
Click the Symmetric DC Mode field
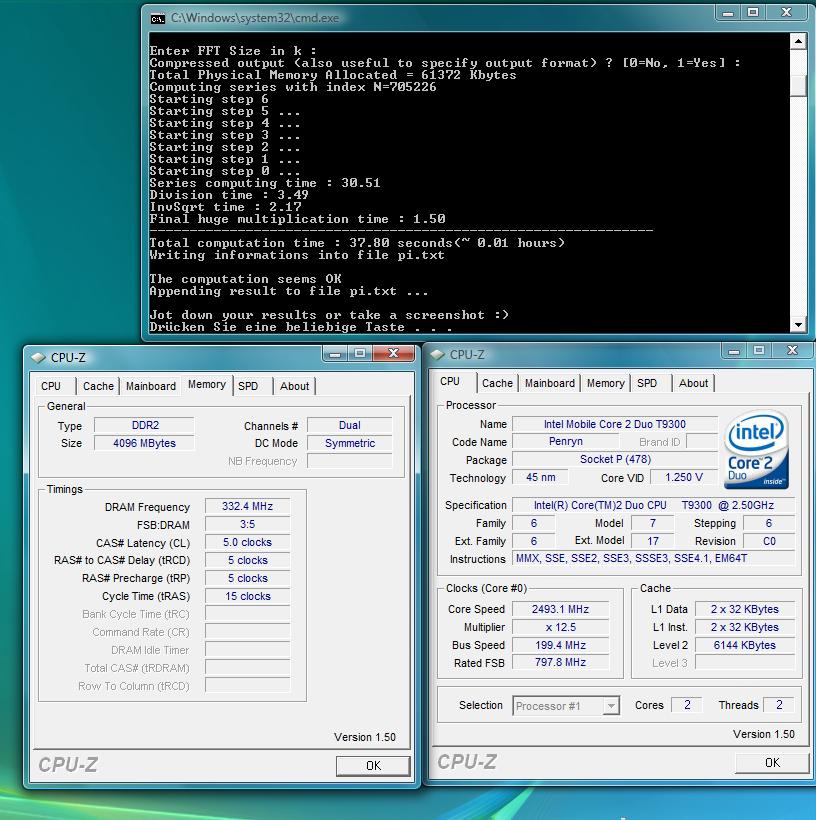point(349,443)
